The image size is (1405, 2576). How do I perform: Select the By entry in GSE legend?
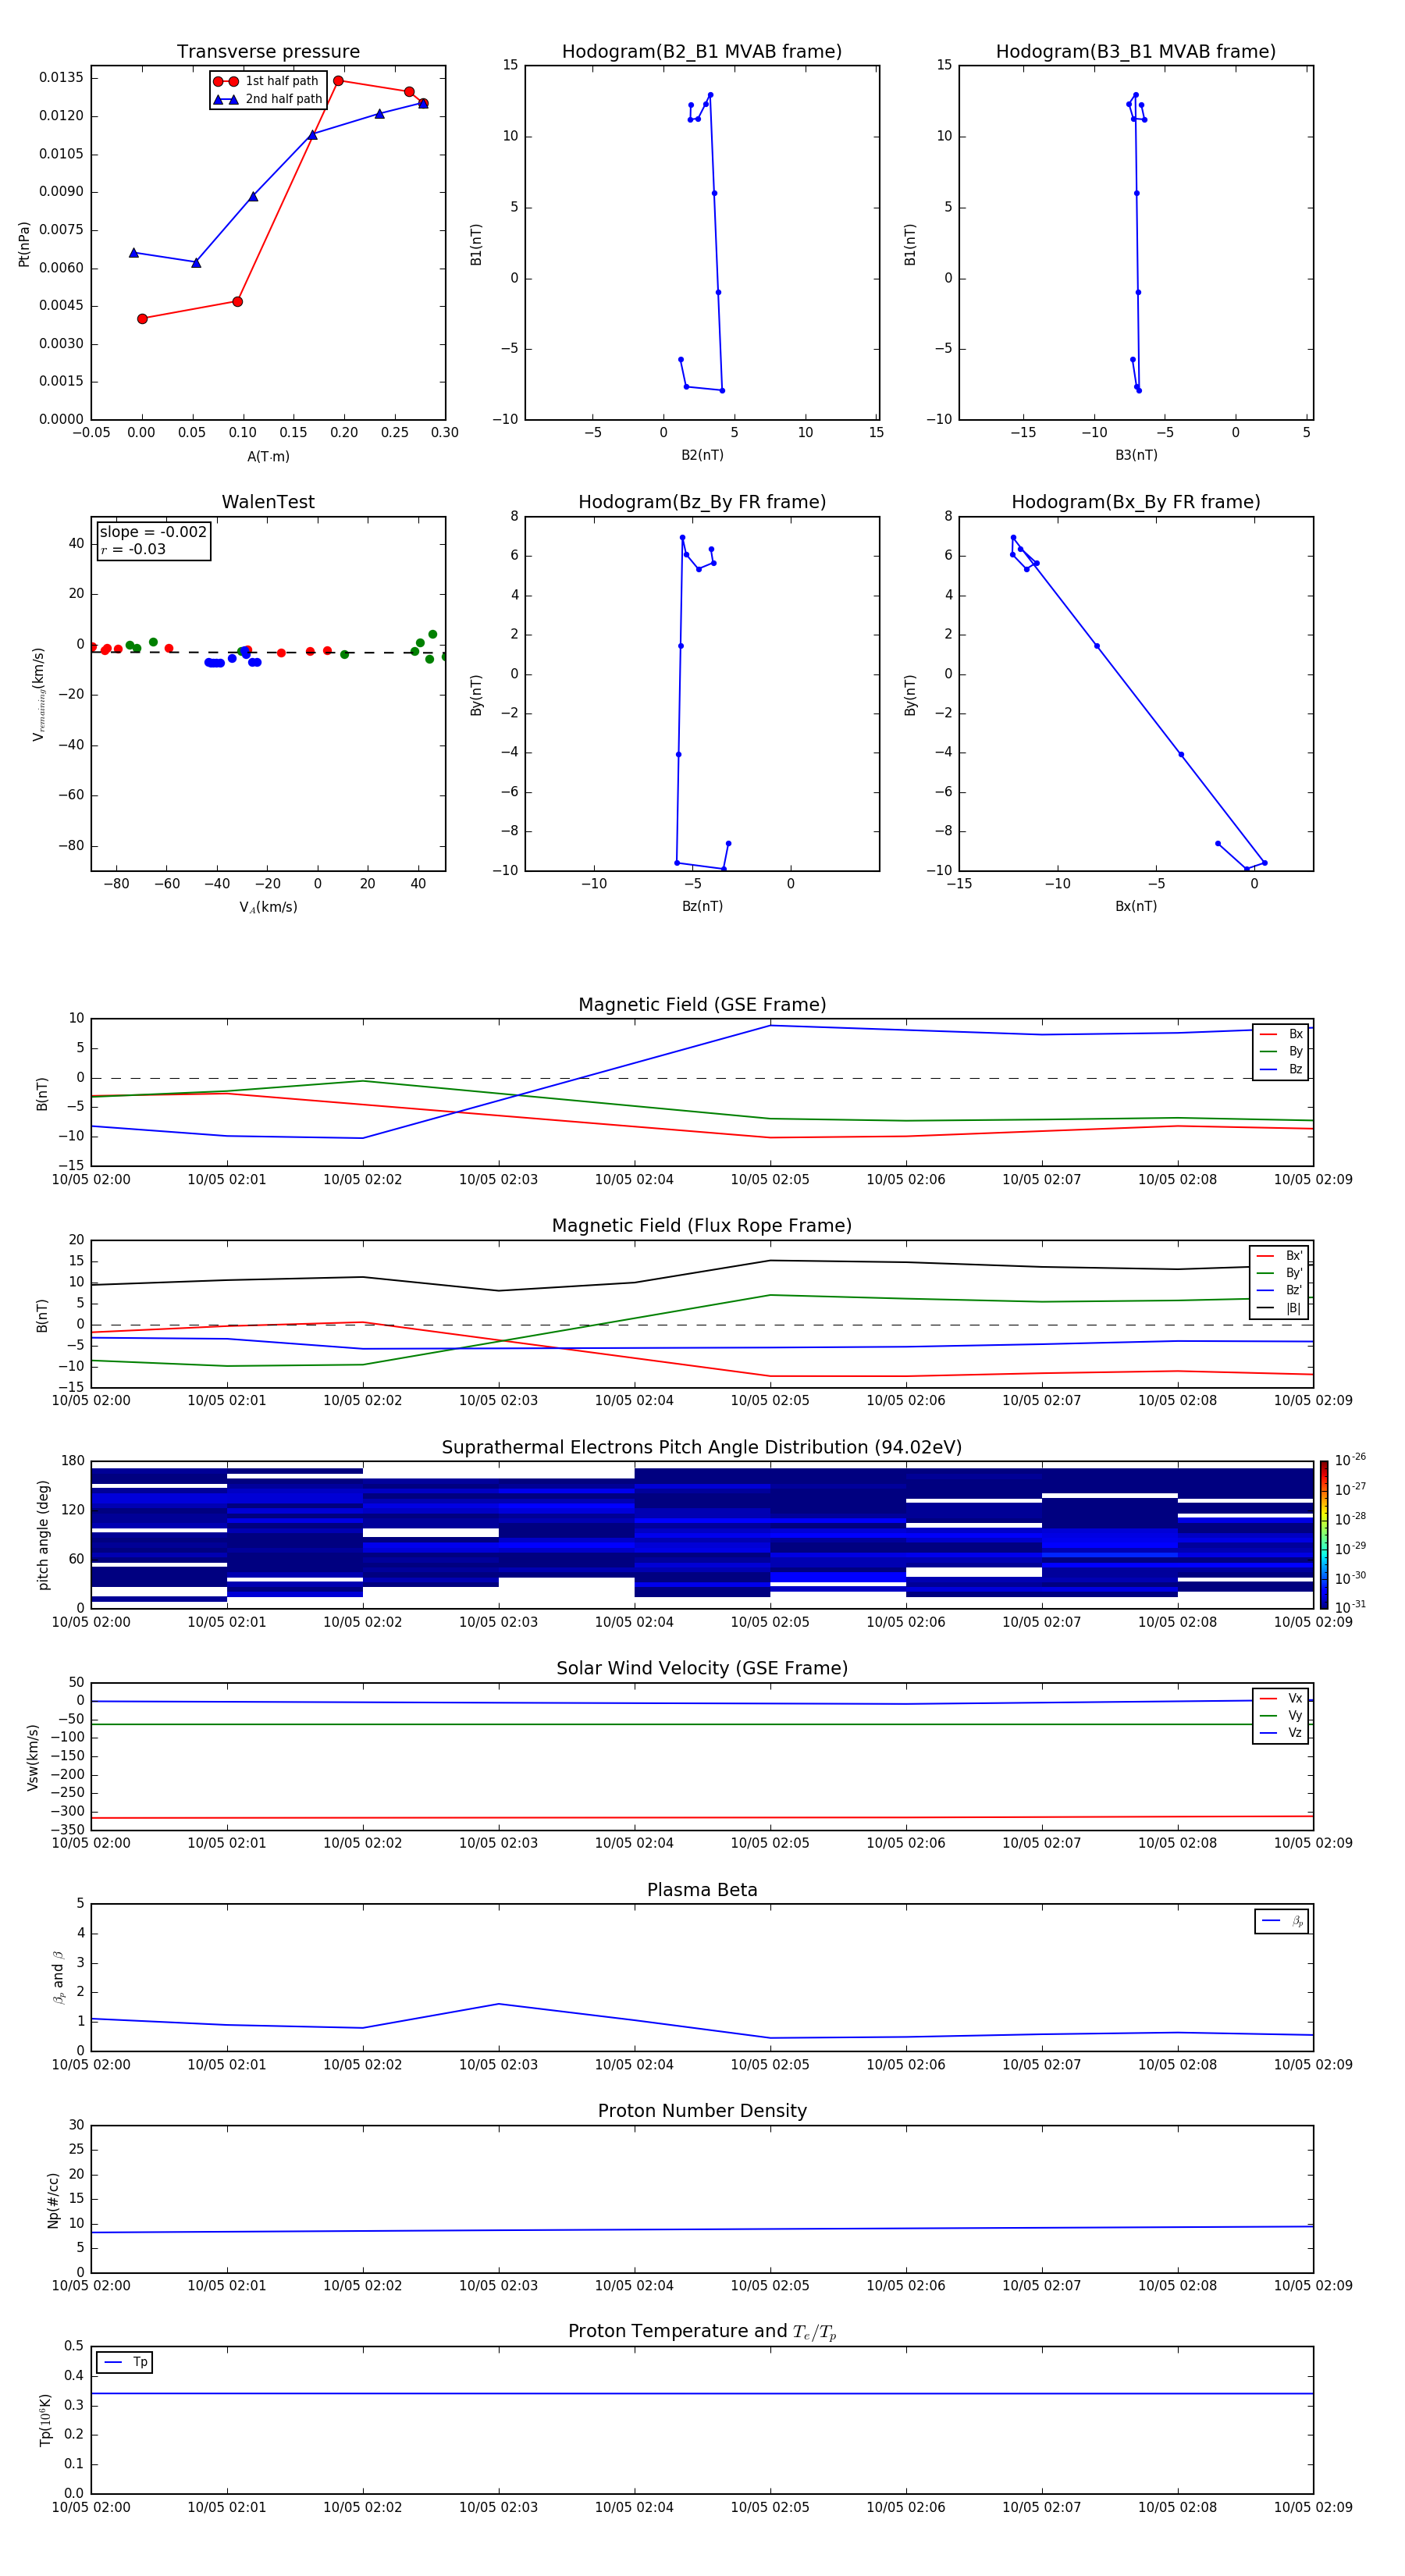[x=1281, y=1052]
